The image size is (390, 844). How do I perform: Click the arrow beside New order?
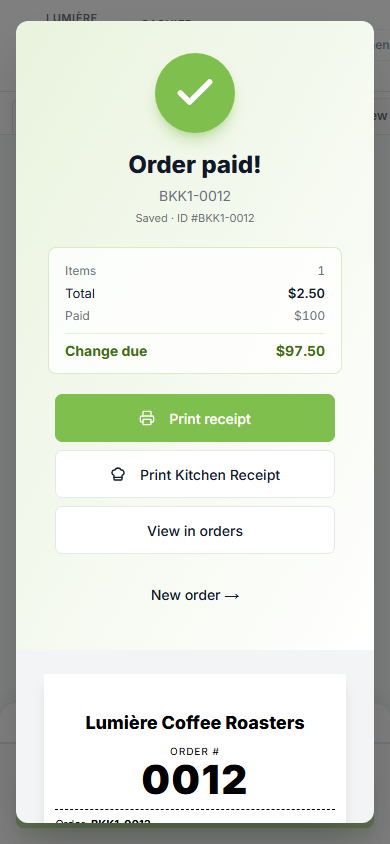232,596
